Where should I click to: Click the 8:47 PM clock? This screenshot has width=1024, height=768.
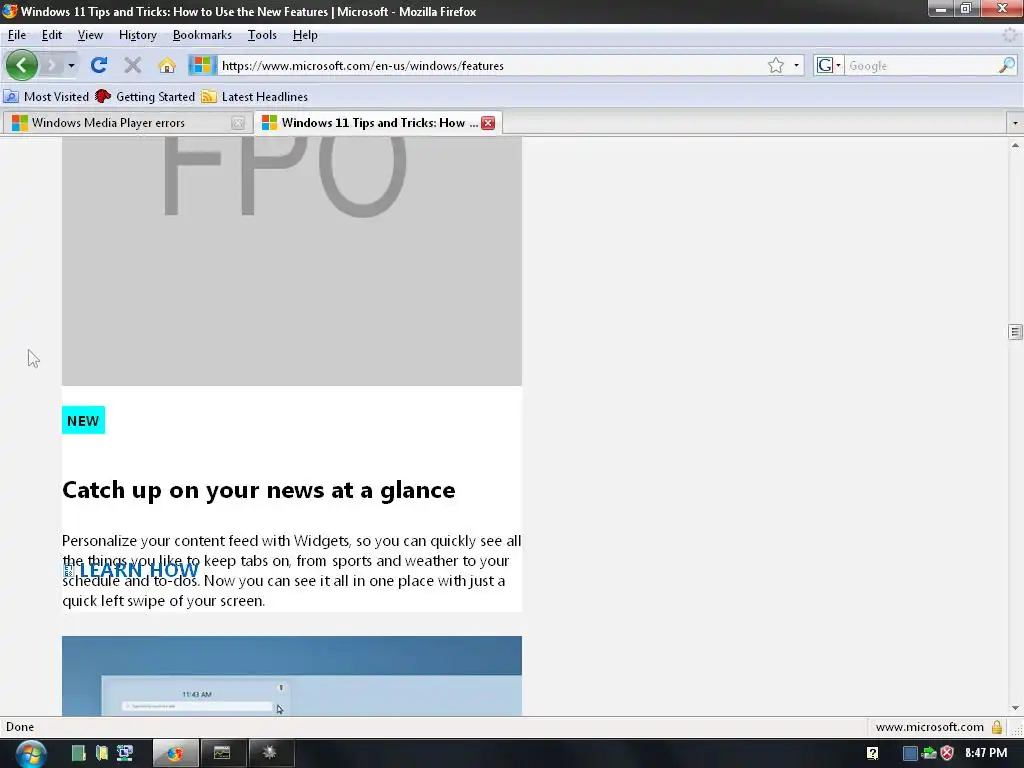tap(985, 753)
